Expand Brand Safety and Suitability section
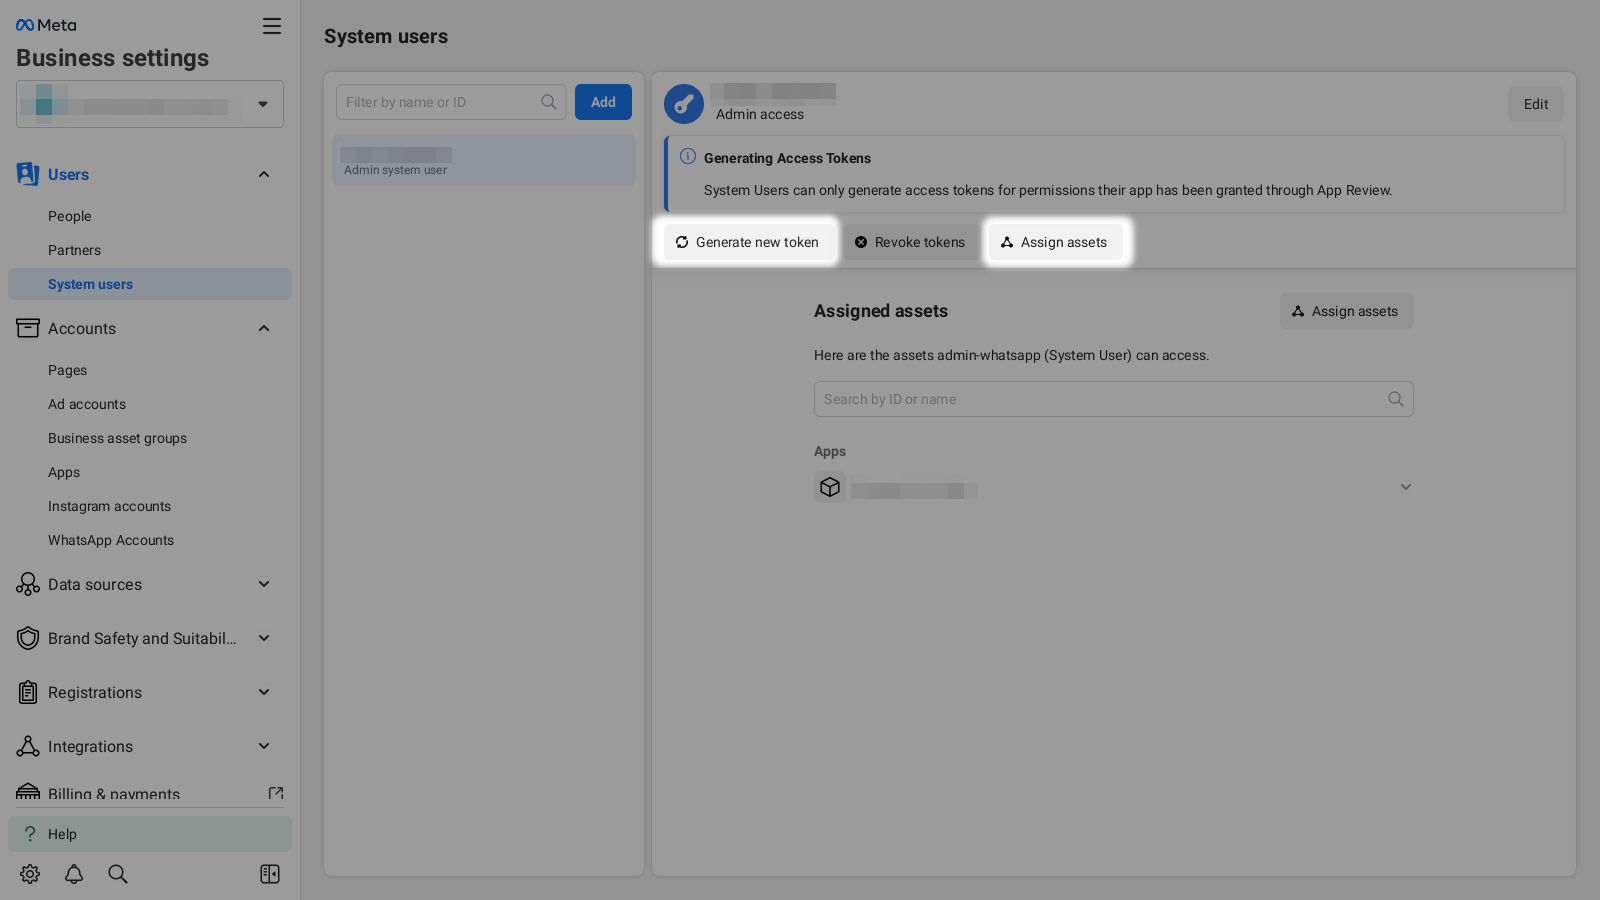This screenshot has width=1600, height=900. pos(264,638)
